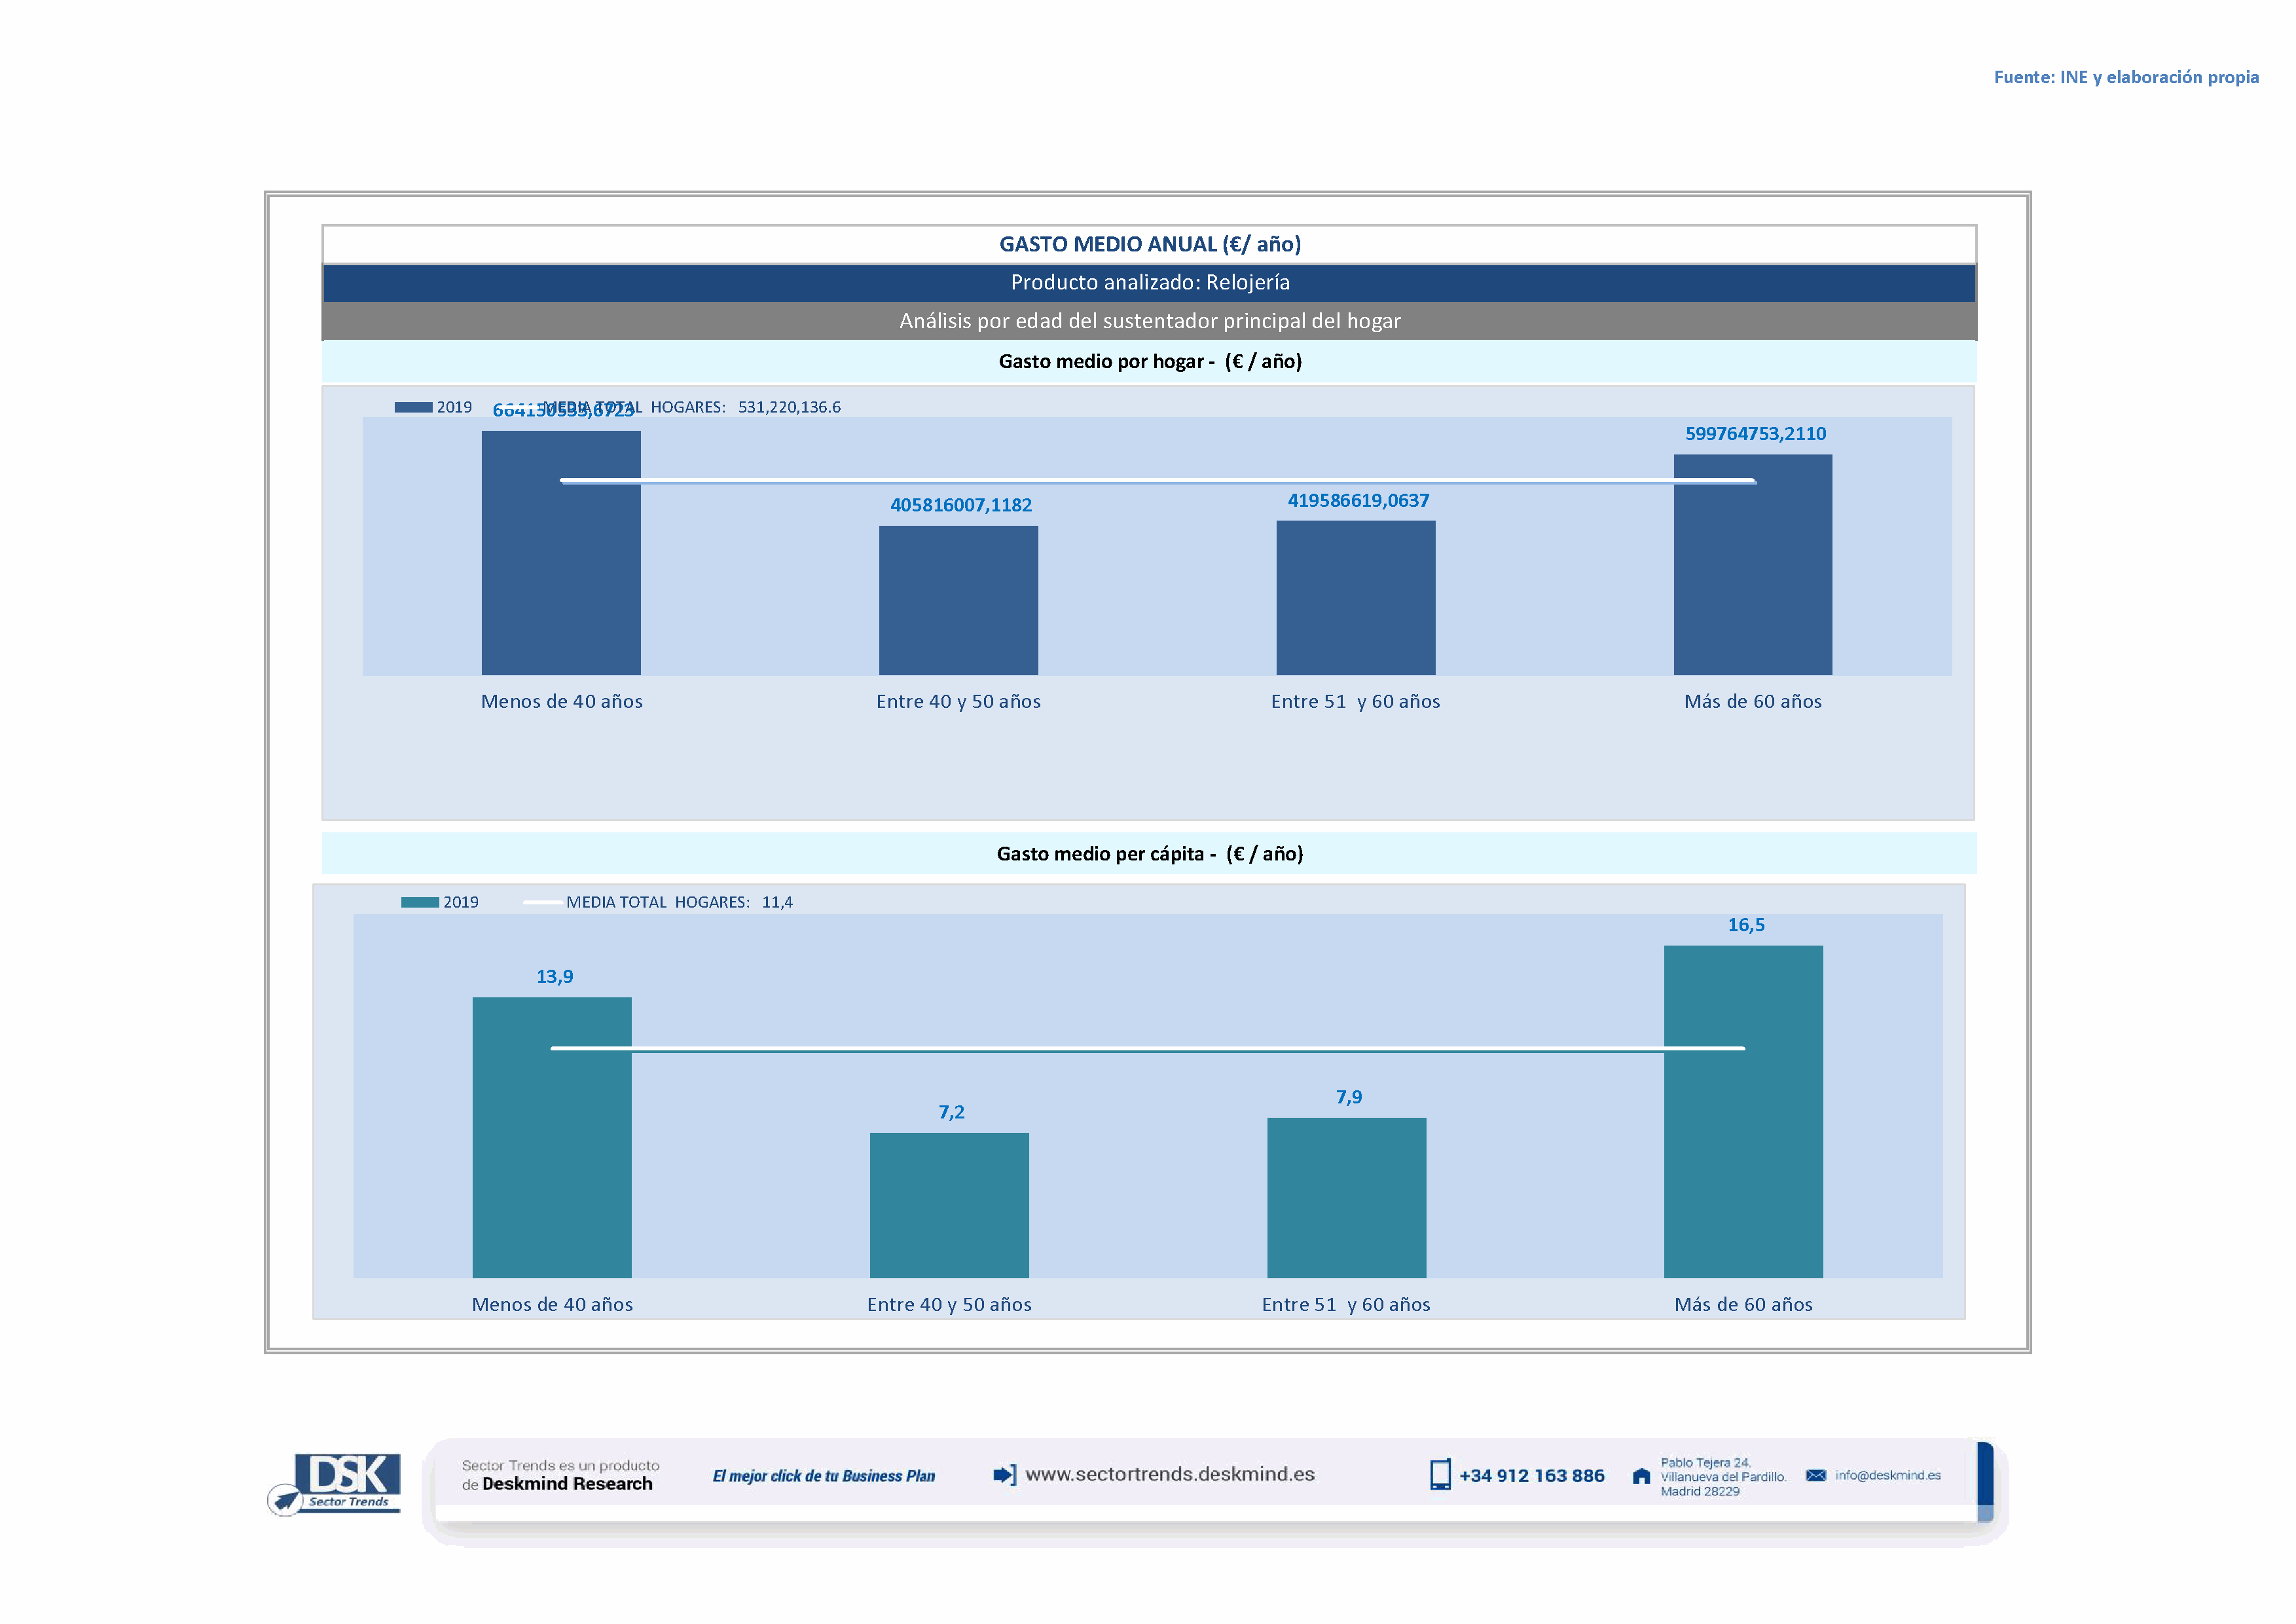This screenshot has width=2296, height=1624.
Task: Click the 16,5 data label
Action: (x=1746, y=925)
